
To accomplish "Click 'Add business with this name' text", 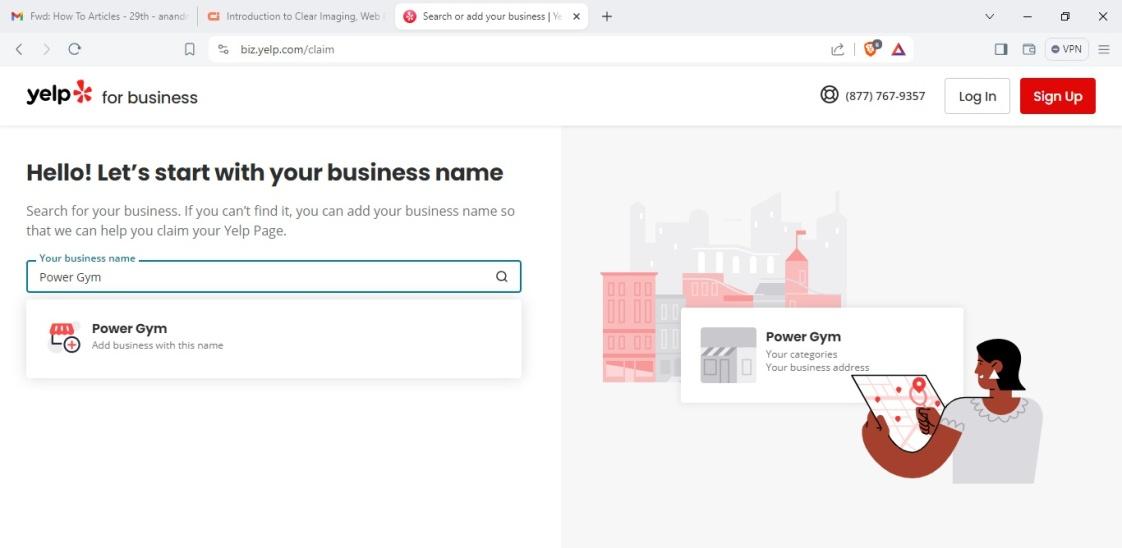I will pyautogui.click(x=157, y=346).
